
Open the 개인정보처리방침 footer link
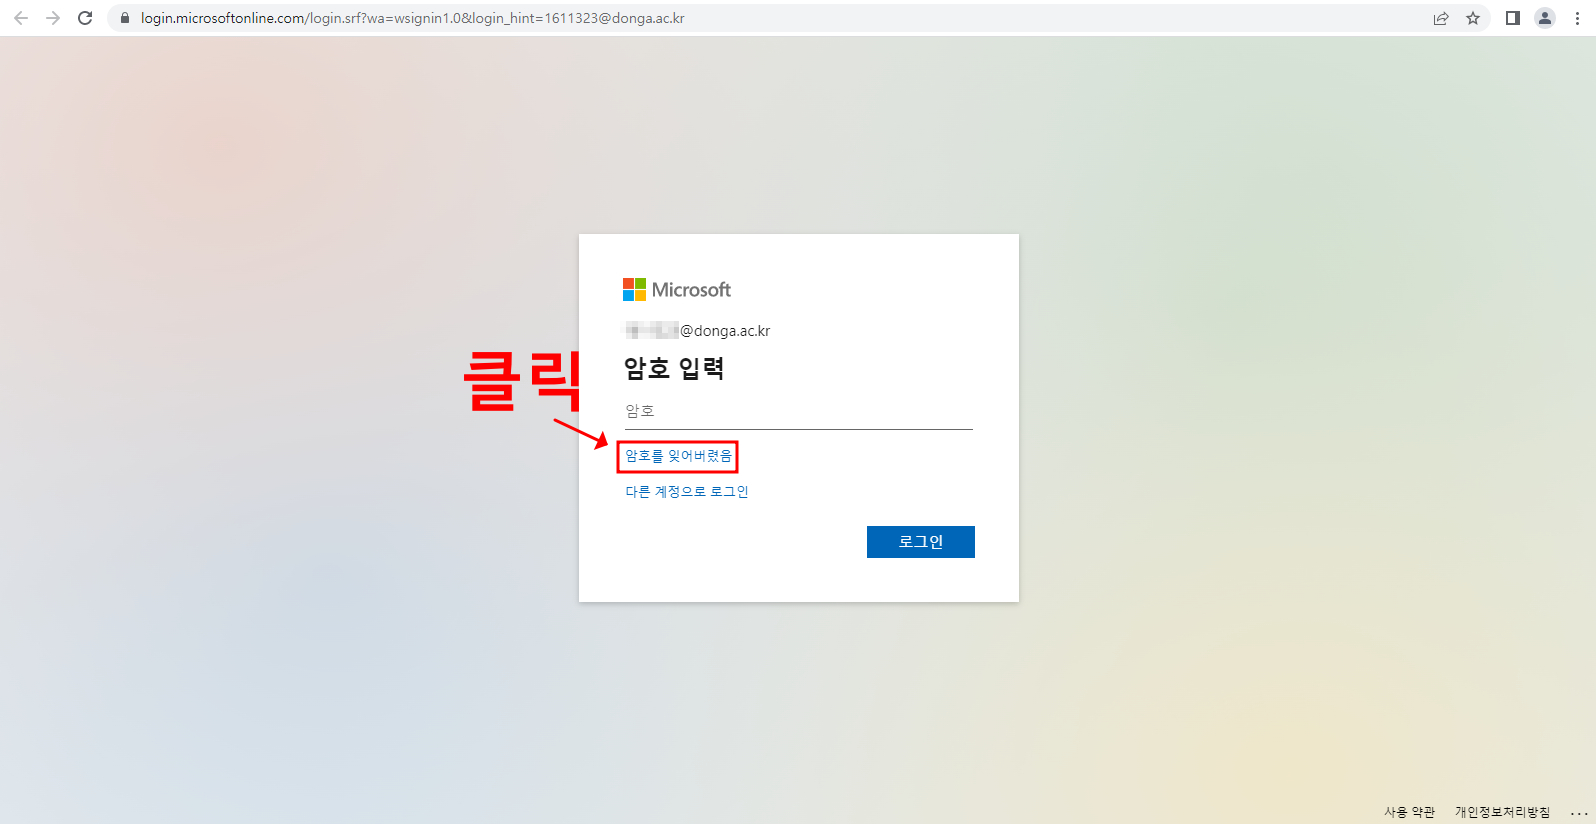[1502, 812]
